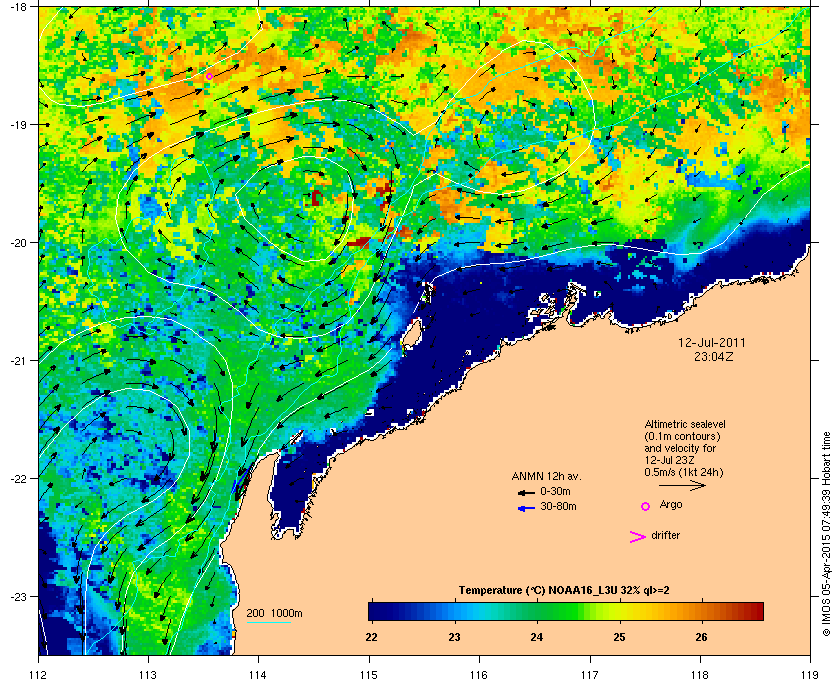Click the date text 12-Jul-2011
This screenshot has height=680, width=840.
pyautogui.click(x=711, y=343)
